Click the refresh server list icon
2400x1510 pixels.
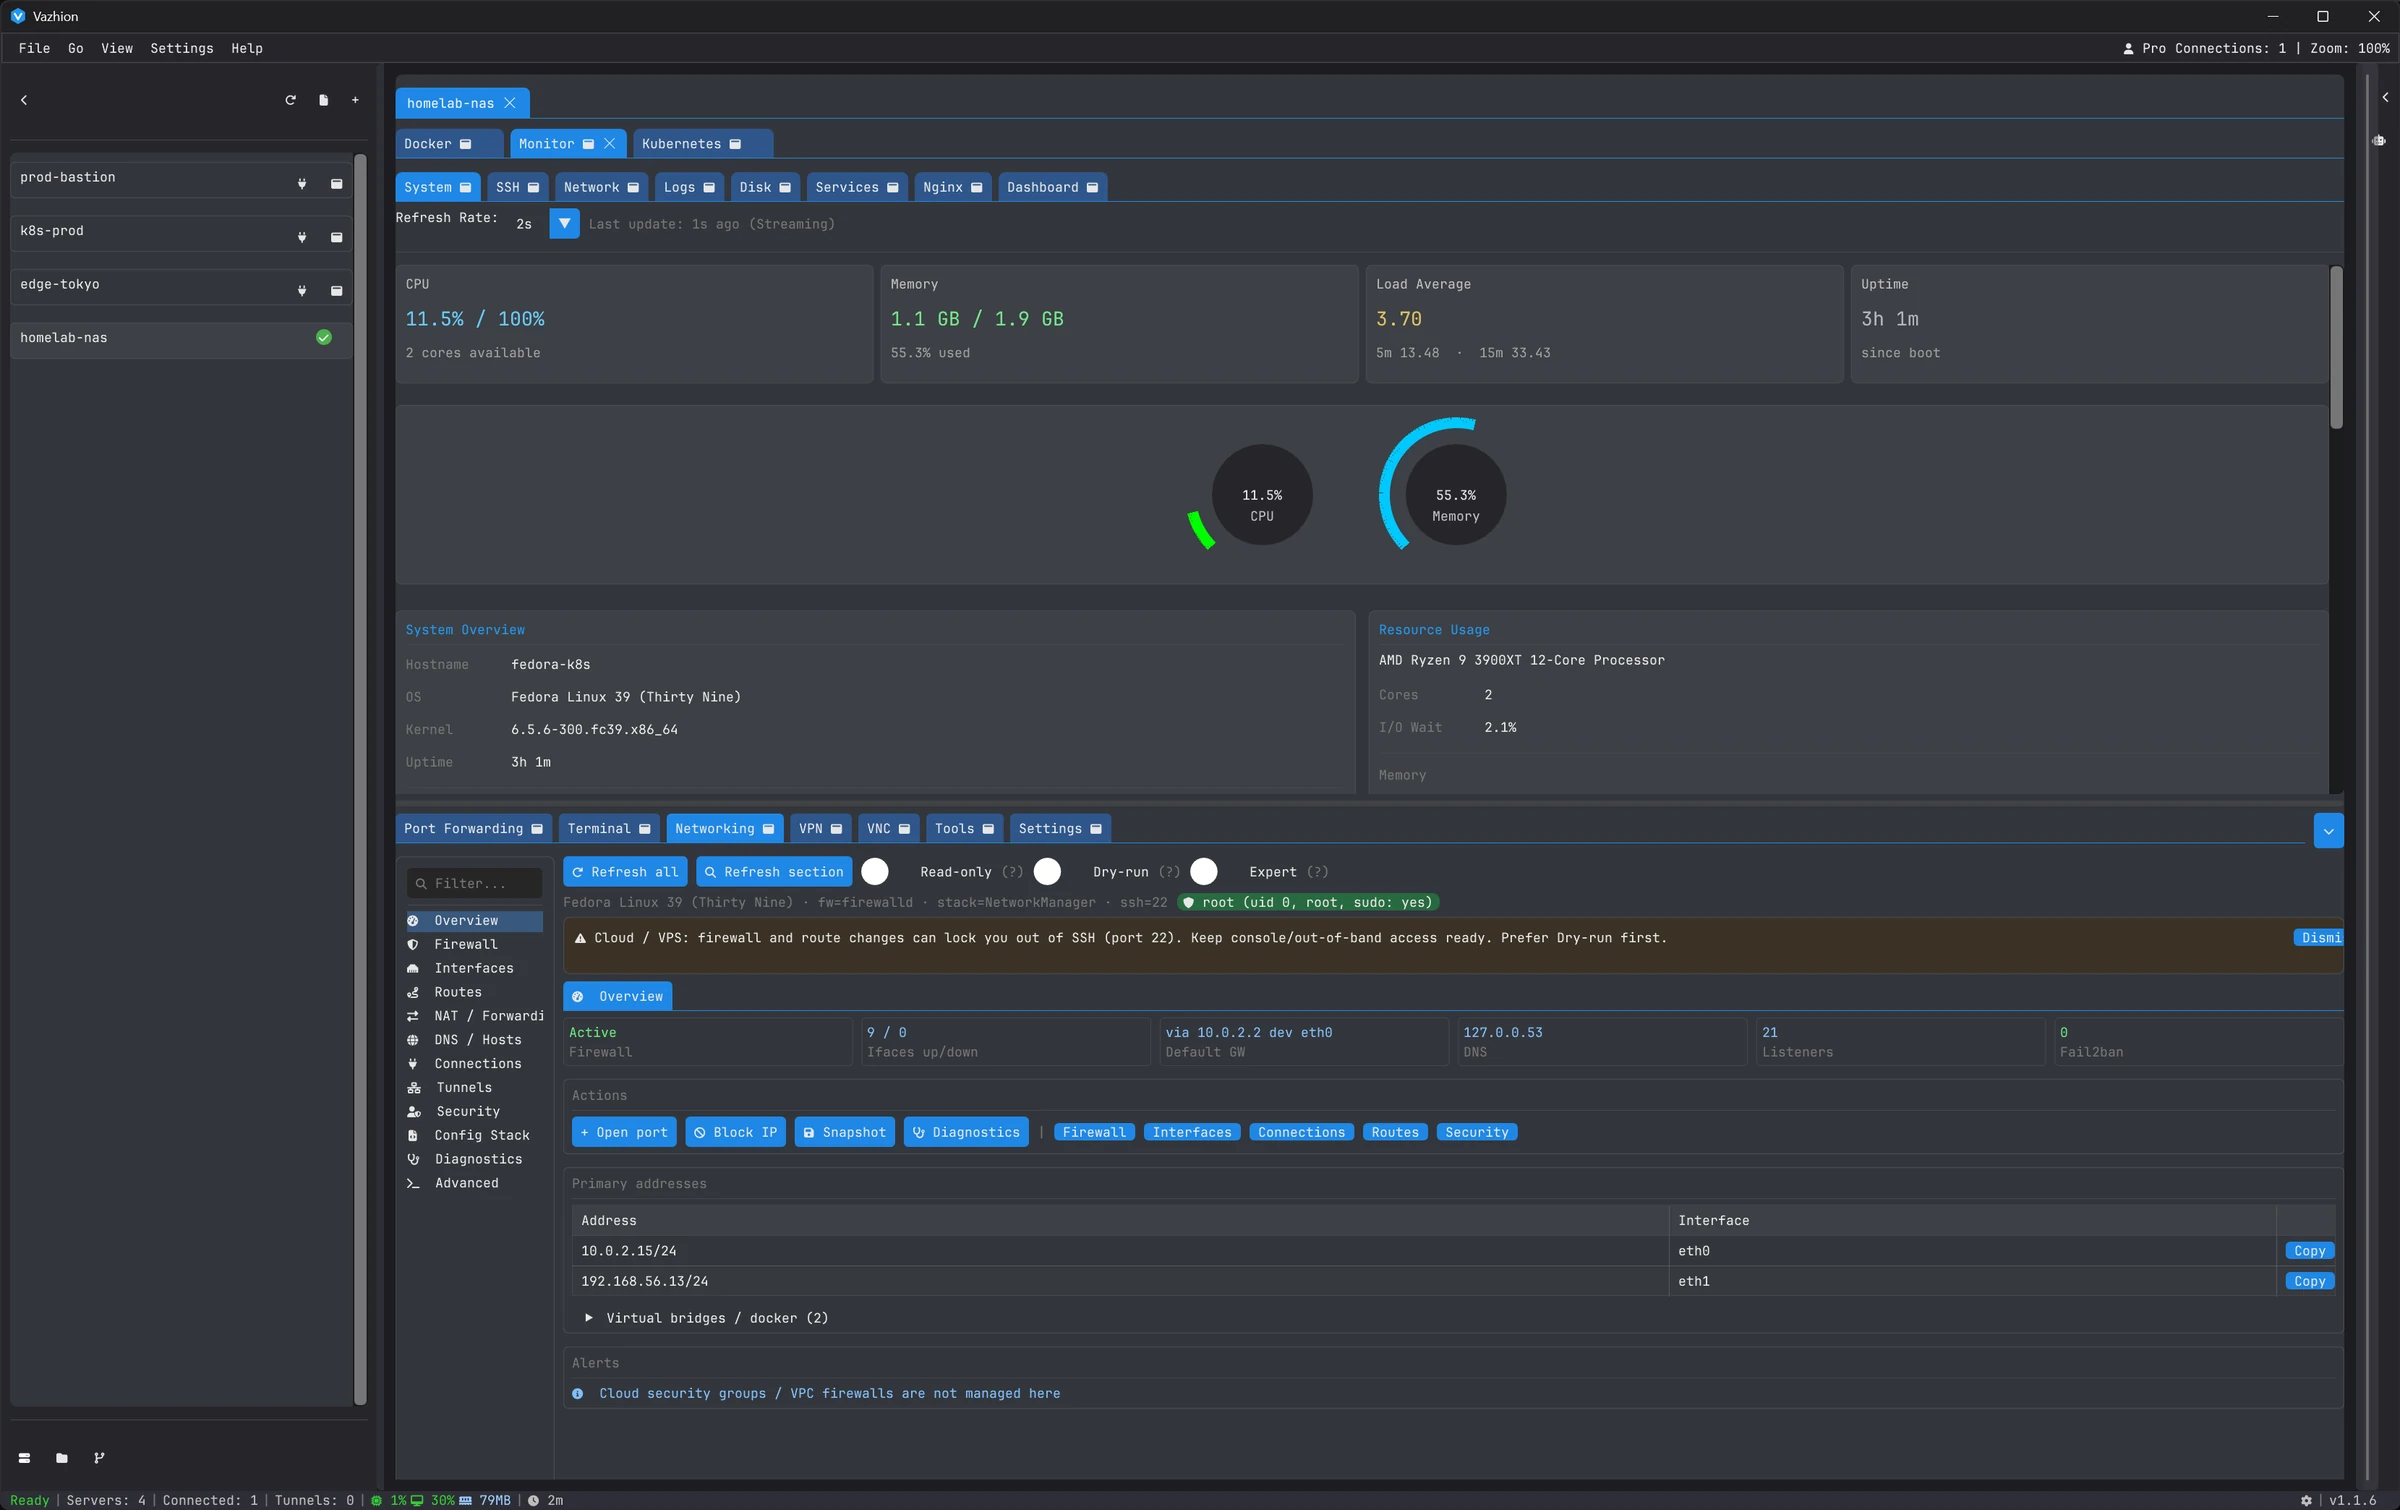(x=290, y=100)
